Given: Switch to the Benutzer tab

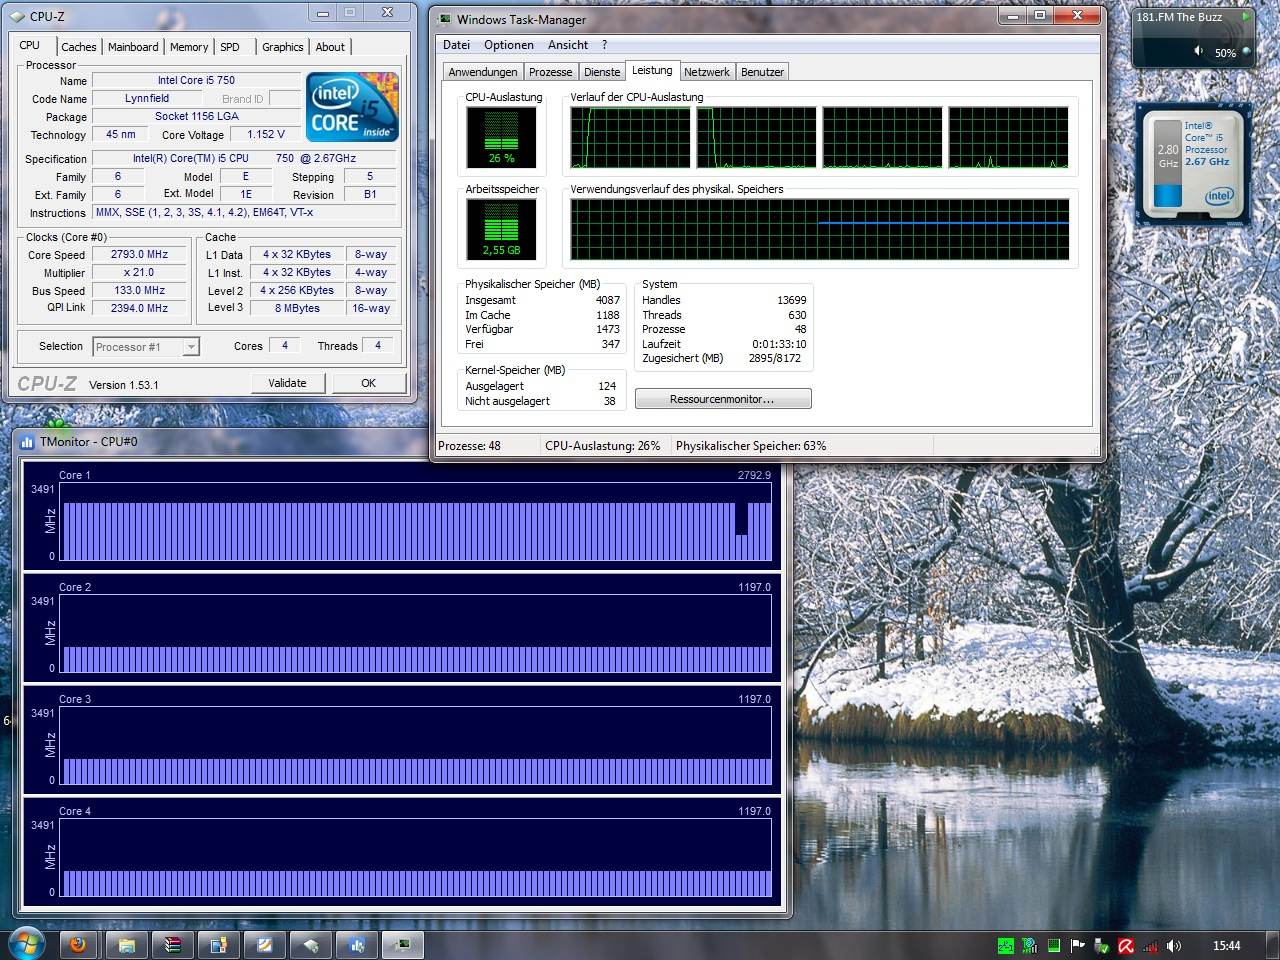Looking at the screenshot, I should 762,72.
